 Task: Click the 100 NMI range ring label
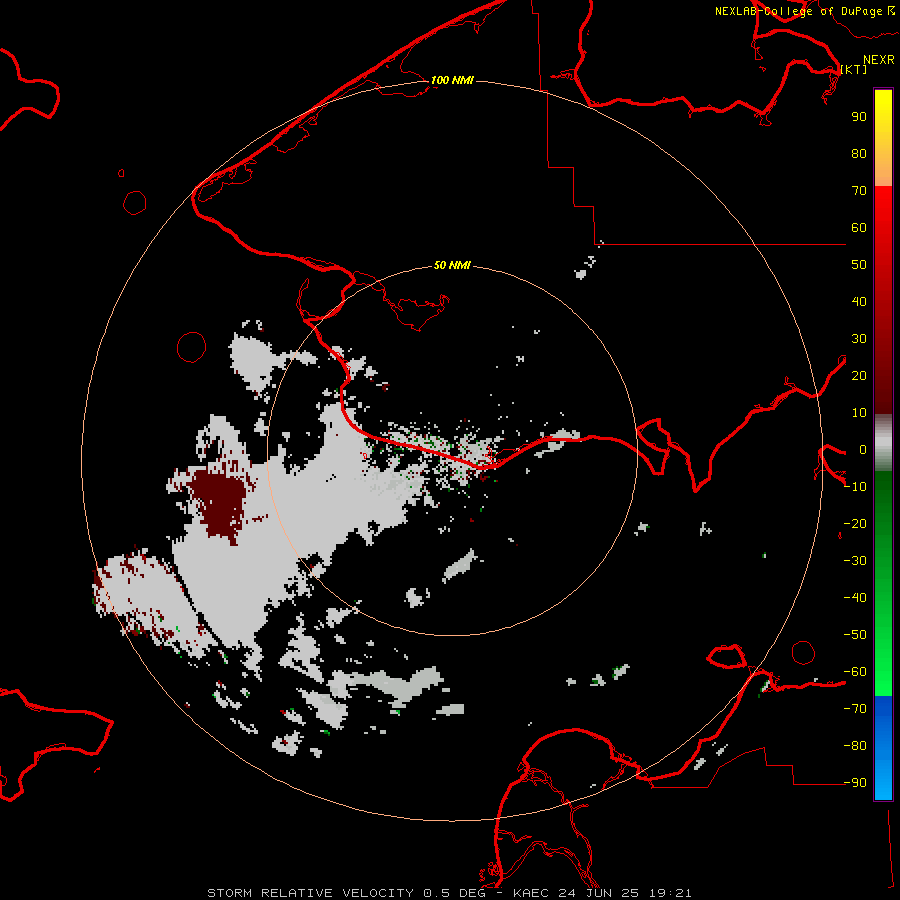[452, 80]
